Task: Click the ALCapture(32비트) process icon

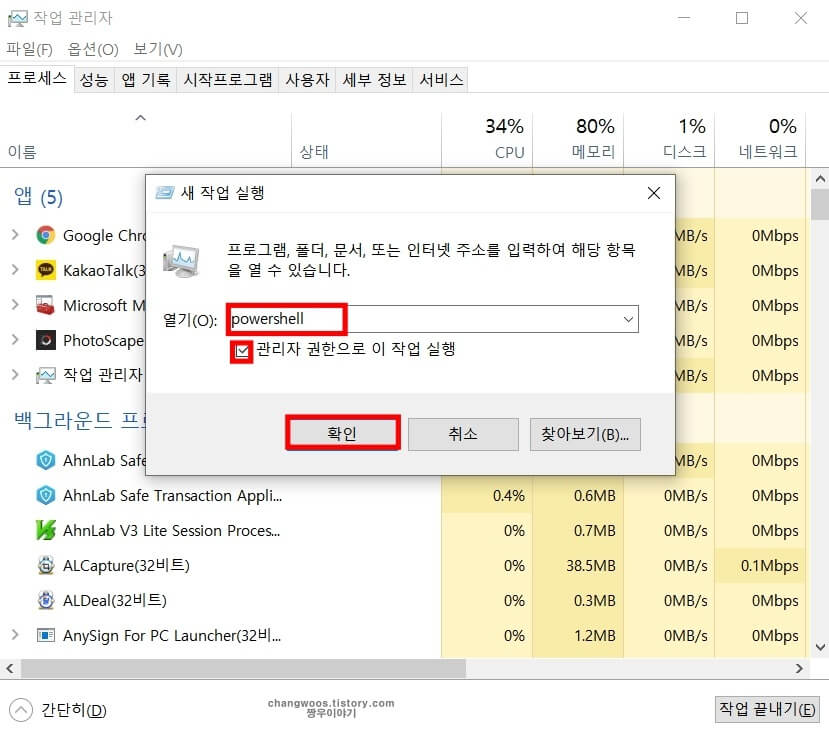Action: [x=47, y=565]
